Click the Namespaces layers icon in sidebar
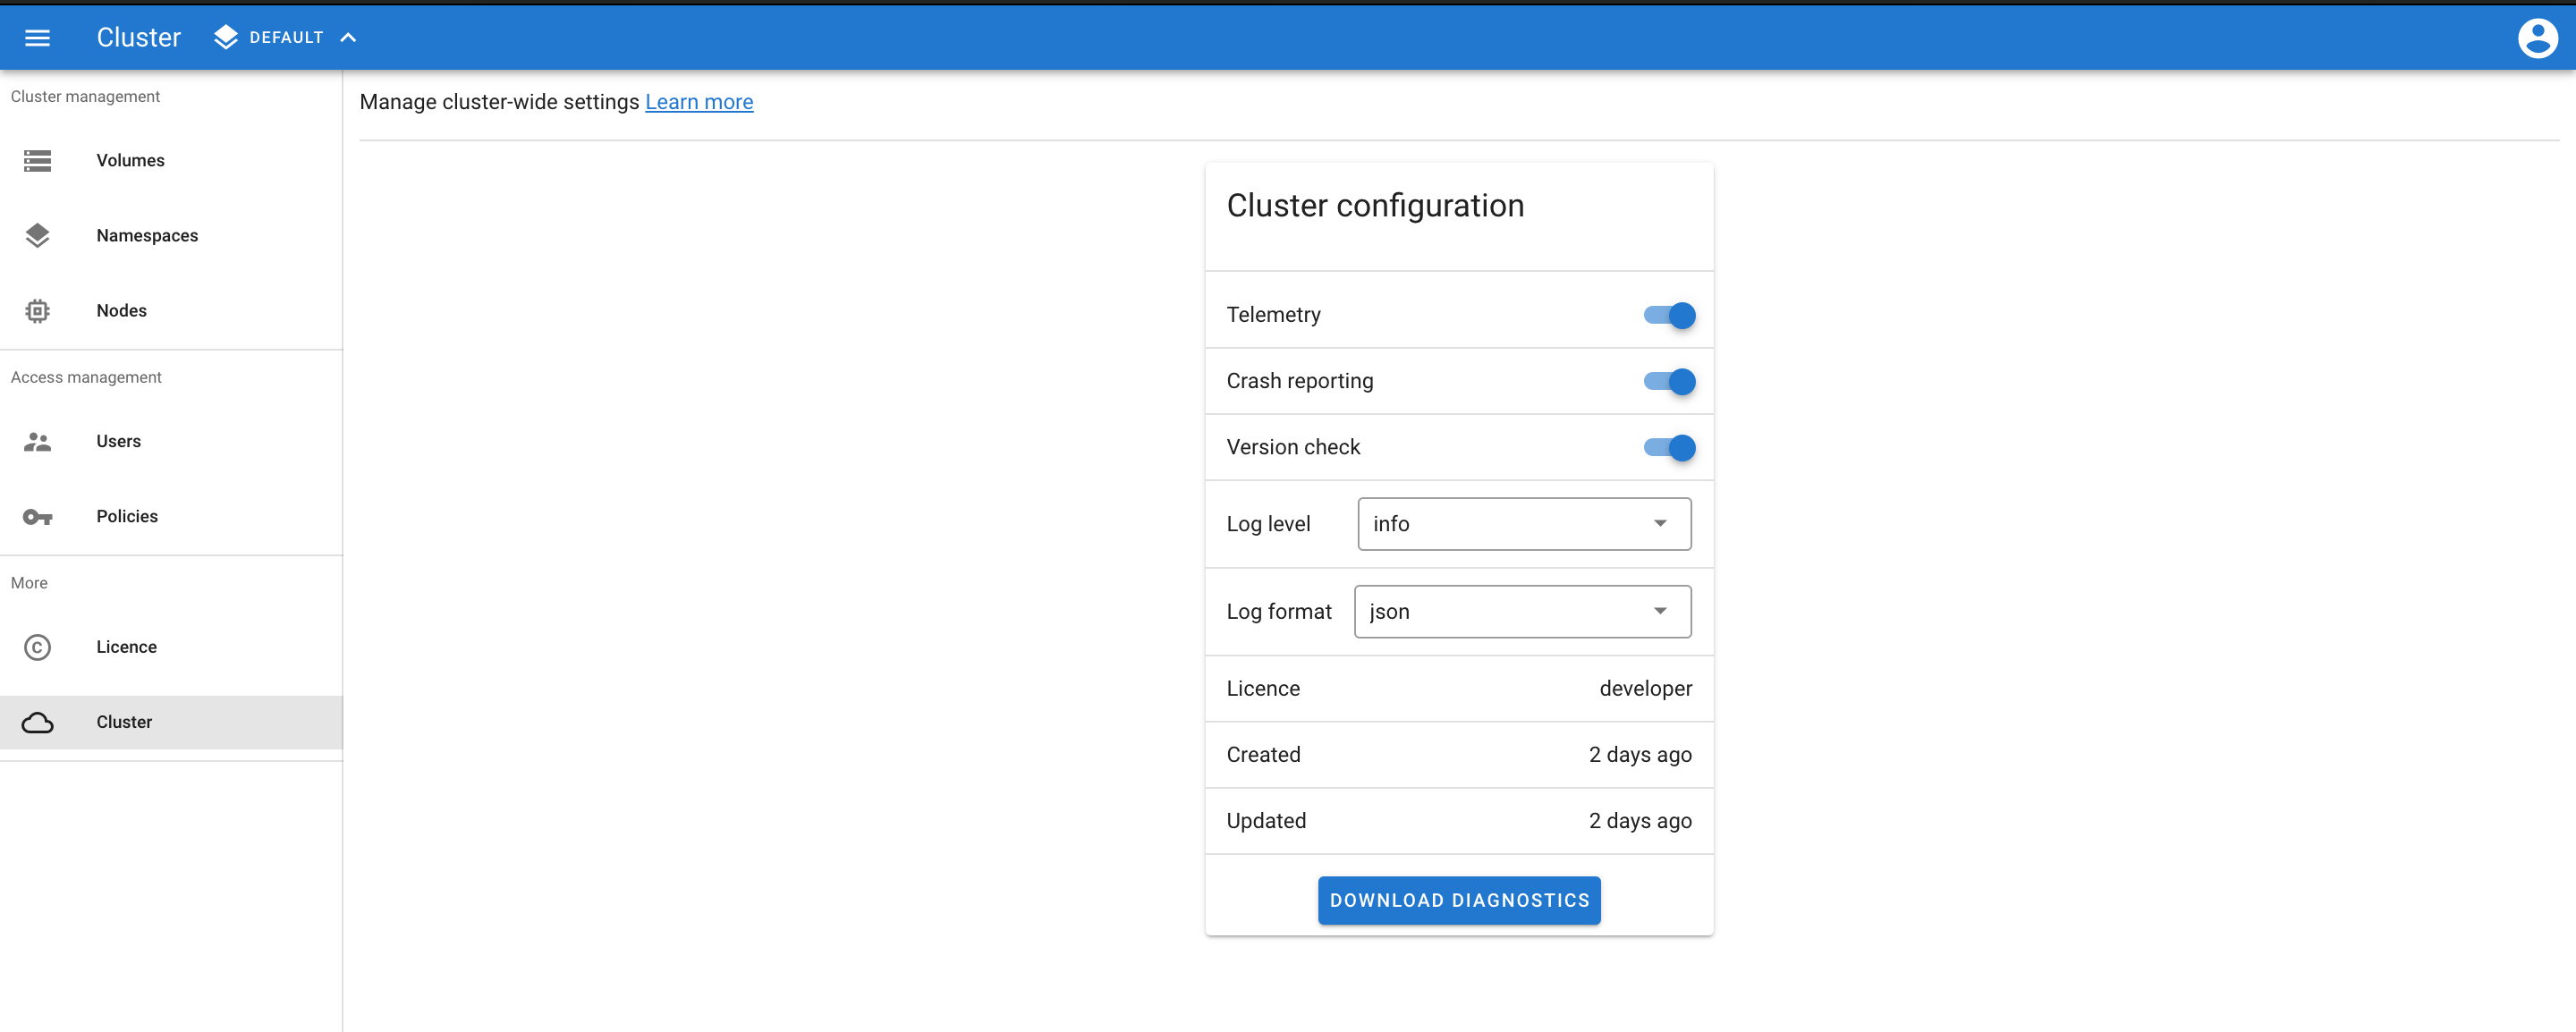The width and height of the screenshot is (2576, 1032). click(37, 235)
